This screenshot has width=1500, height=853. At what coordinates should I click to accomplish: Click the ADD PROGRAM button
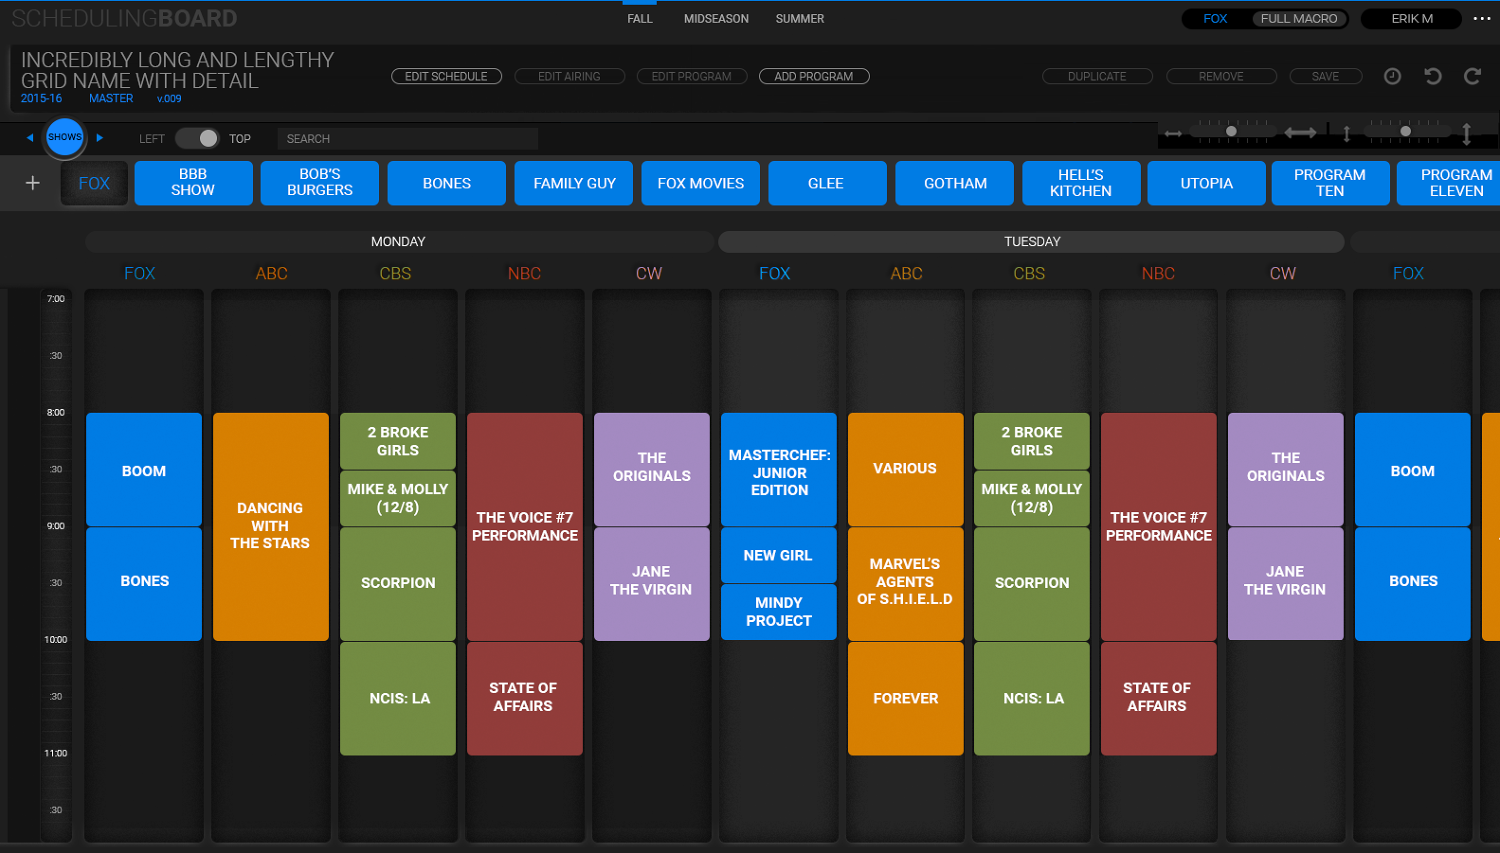point(813,76)
